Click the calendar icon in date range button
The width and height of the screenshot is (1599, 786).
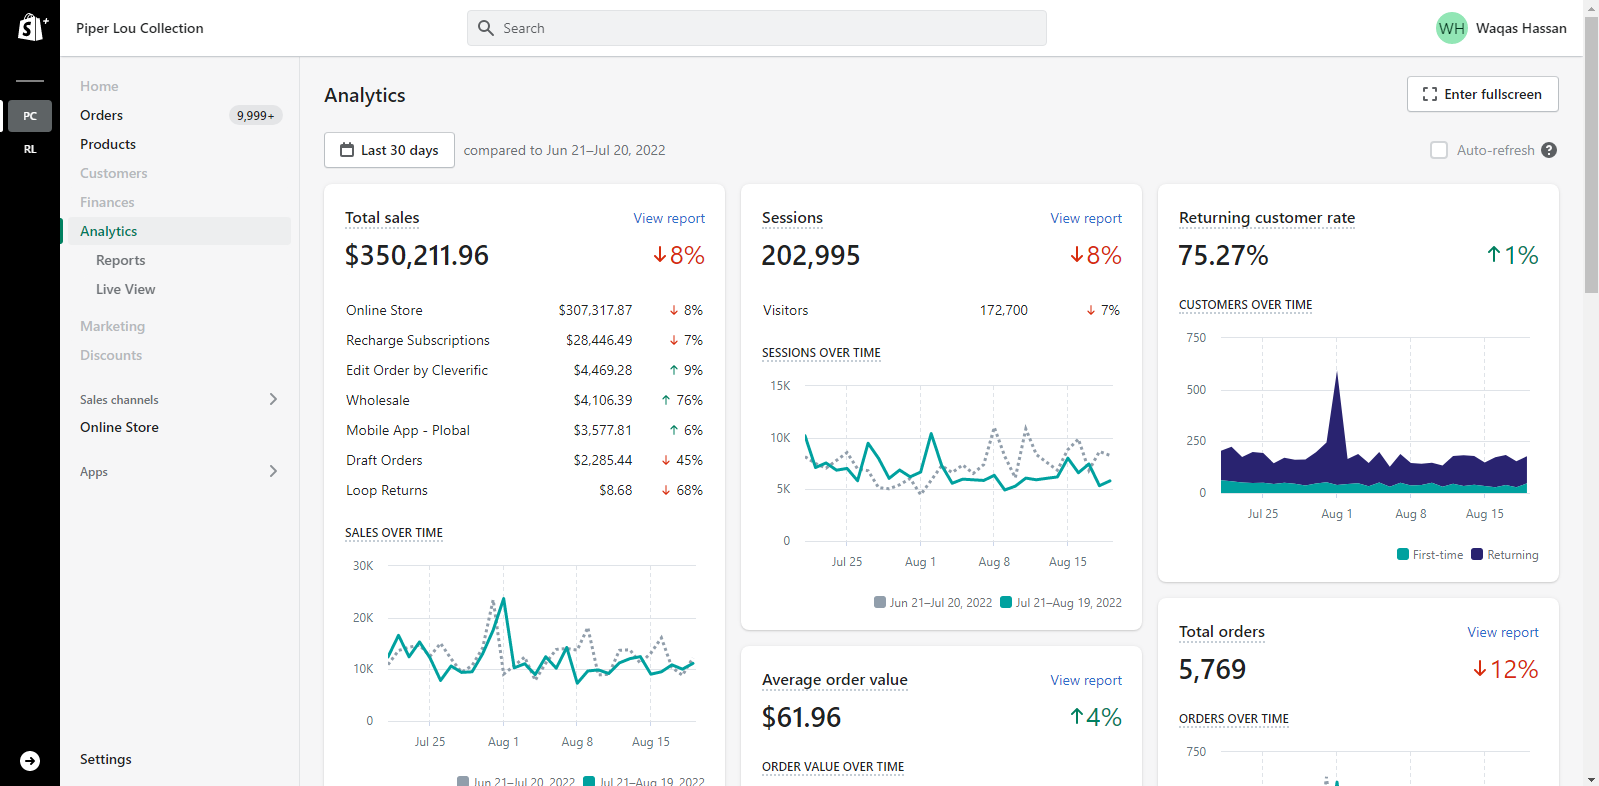(347, 150)
